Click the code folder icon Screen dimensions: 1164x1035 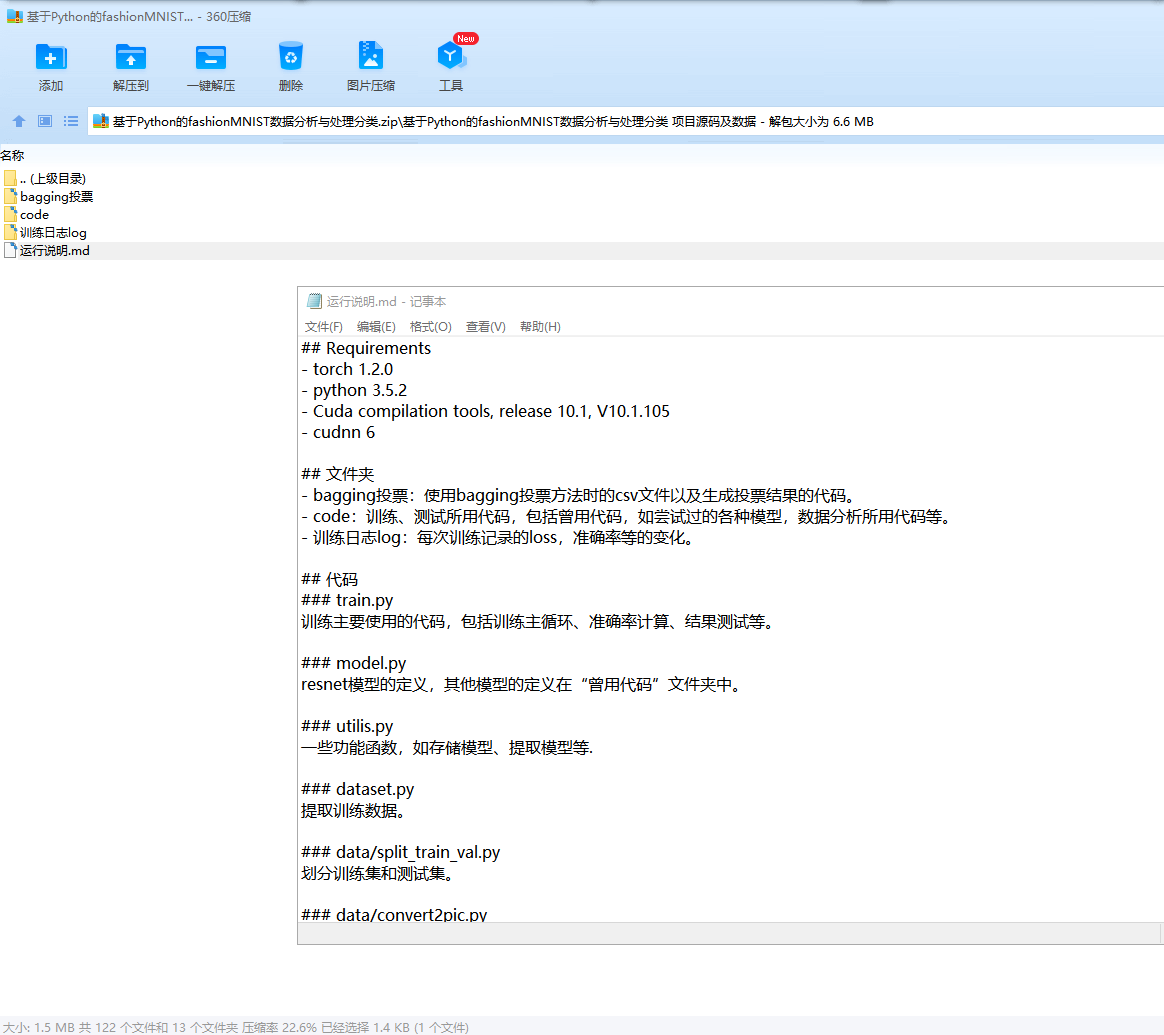pos(10,214)
